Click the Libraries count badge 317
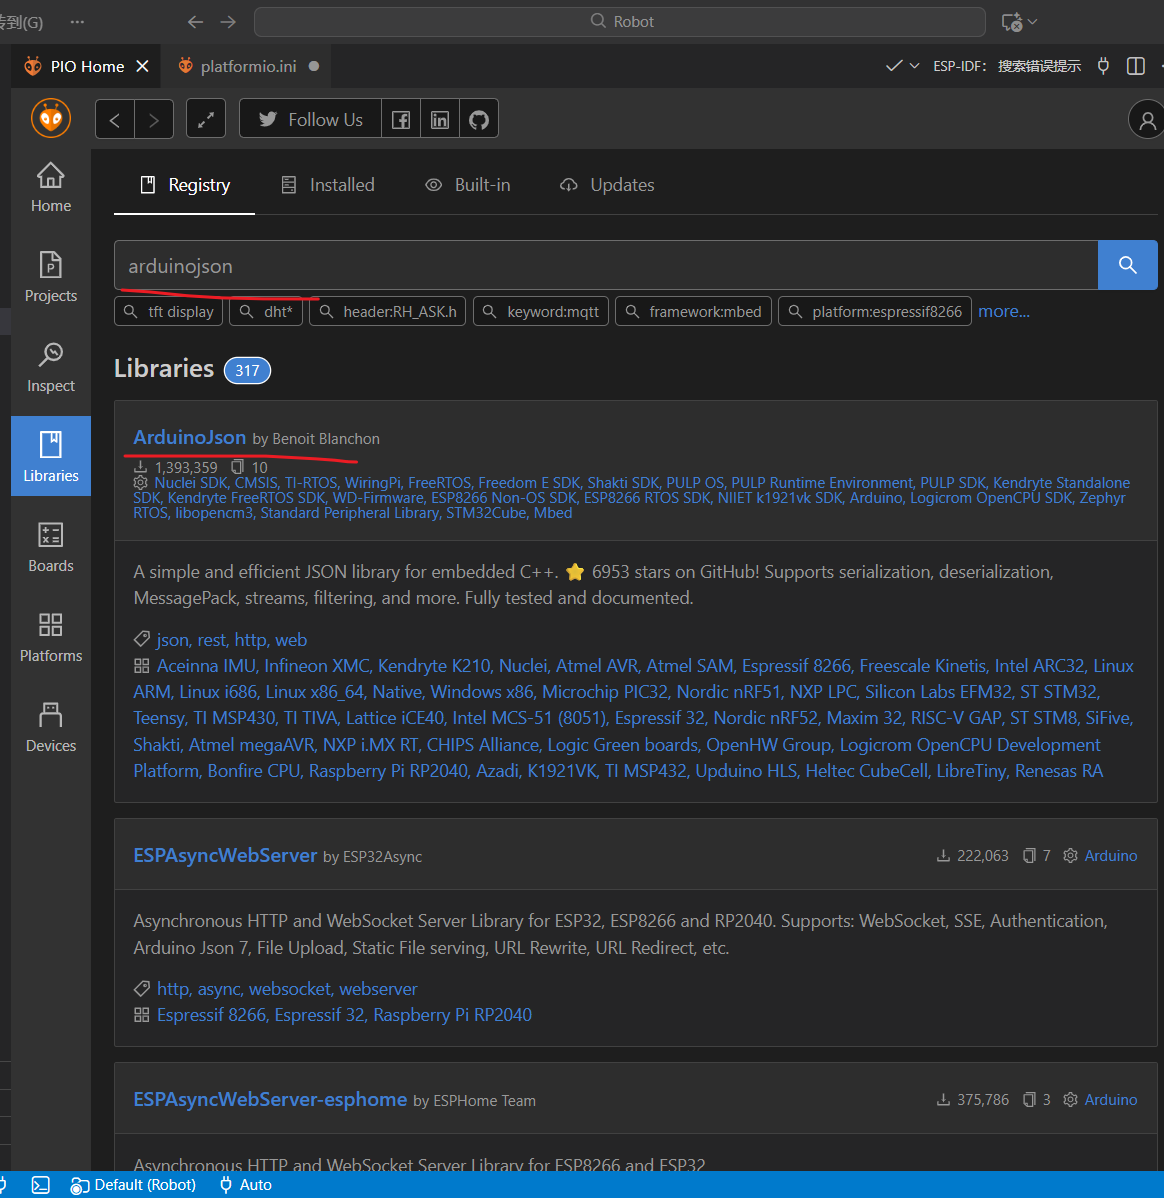The height and width of the screenshot is (1198, 1164). coord(247,371)
